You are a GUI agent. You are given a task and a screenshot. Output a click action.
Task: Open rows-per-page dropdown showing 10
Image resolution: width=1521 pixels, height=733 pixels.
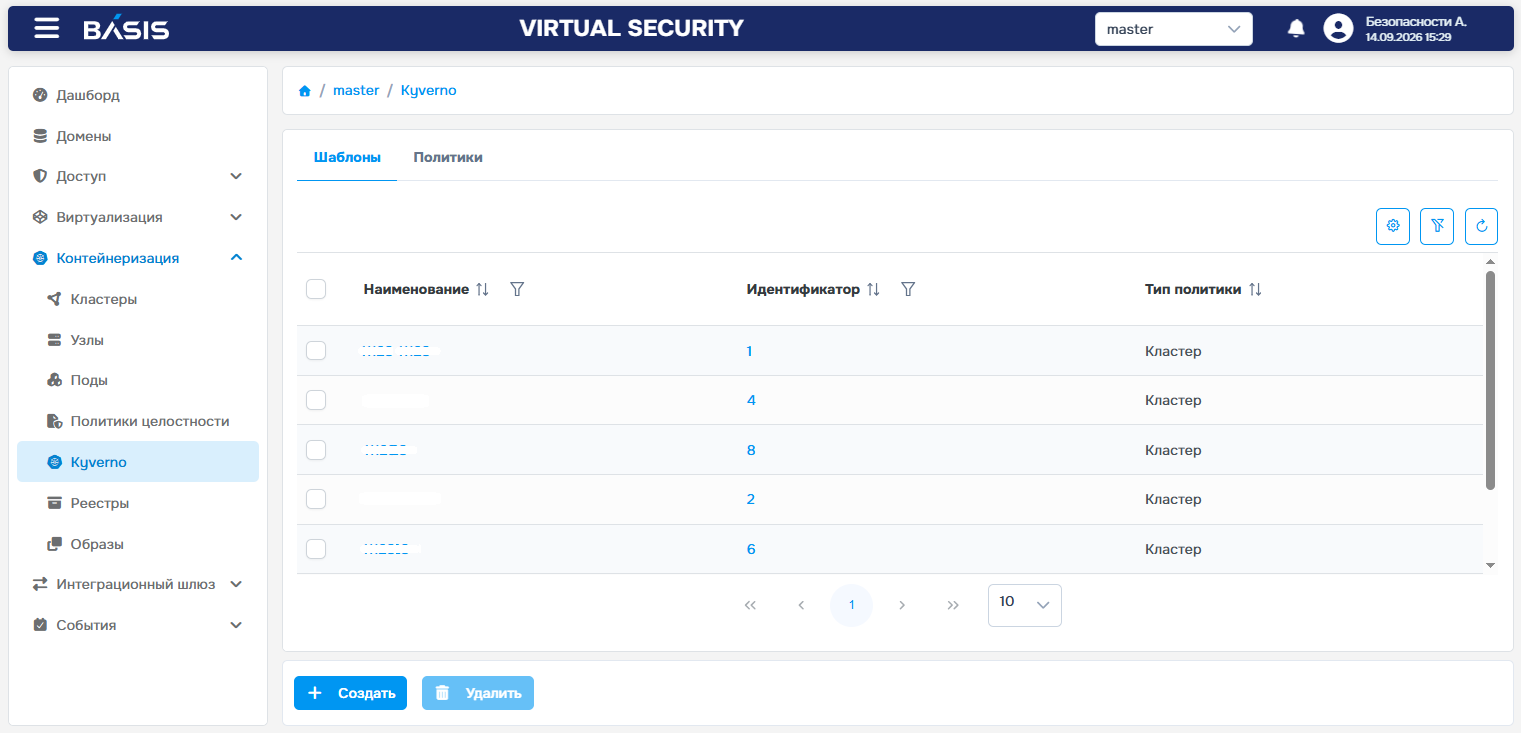(x=1025, y=605)
